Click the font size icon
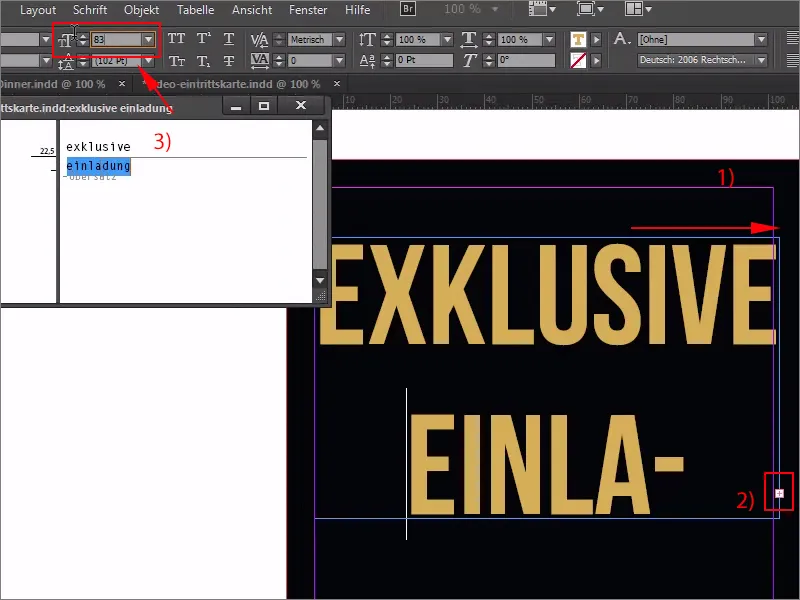This screenshot has height=600, width=800. coord(65,40)
